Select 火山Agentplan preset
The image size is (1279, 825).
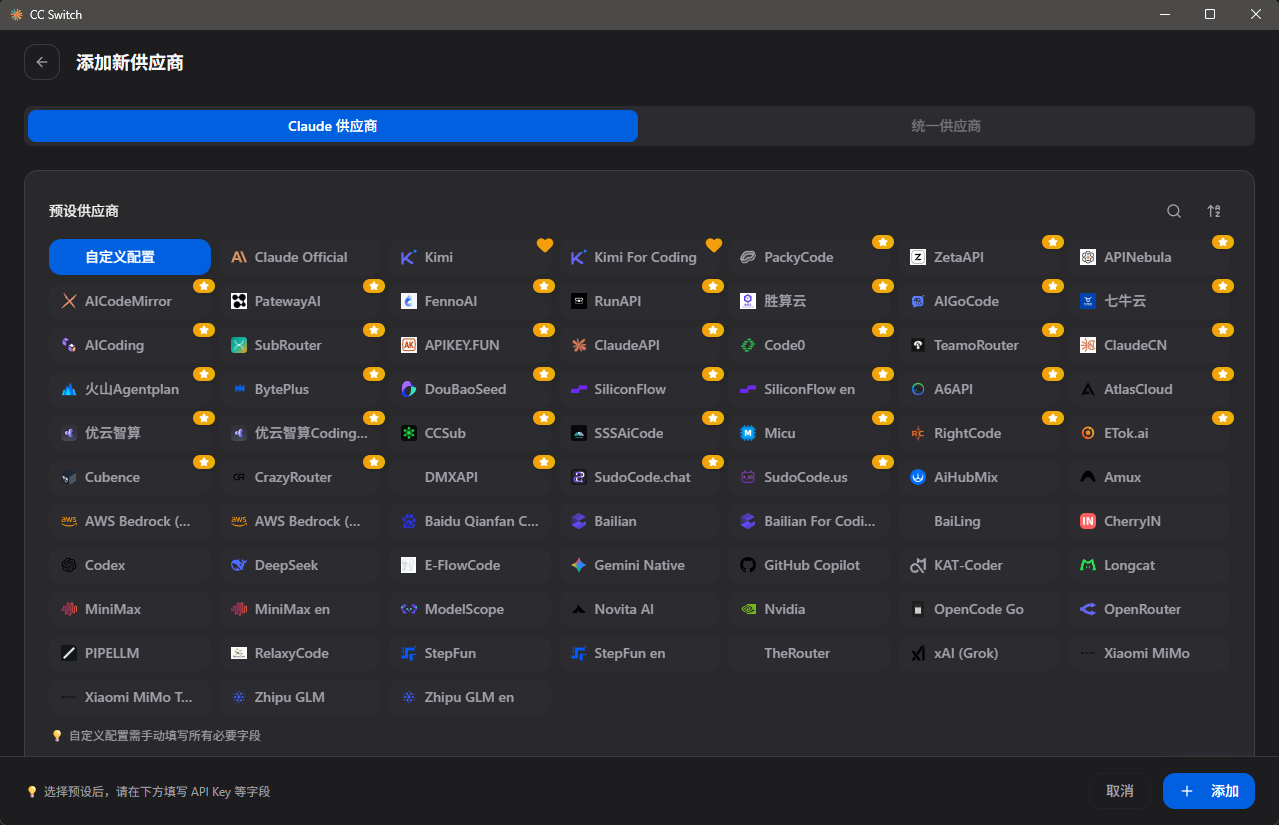pos(130,389)
